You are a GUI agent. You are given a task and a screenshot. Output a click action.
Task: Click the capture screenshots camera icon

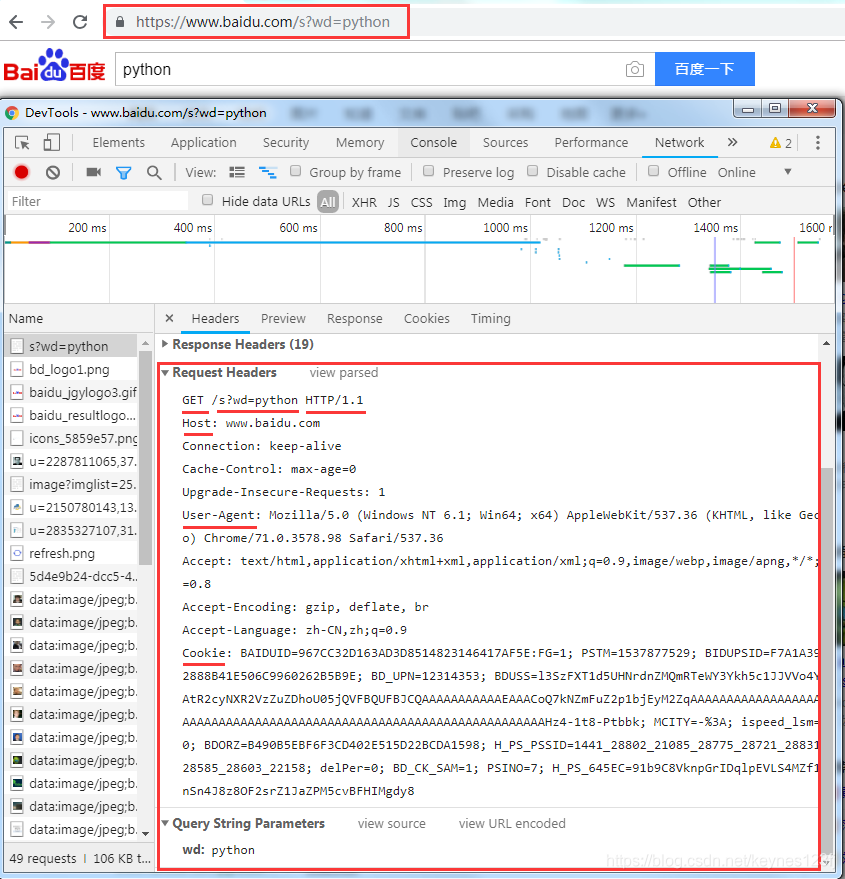click(x=94, y=172)
